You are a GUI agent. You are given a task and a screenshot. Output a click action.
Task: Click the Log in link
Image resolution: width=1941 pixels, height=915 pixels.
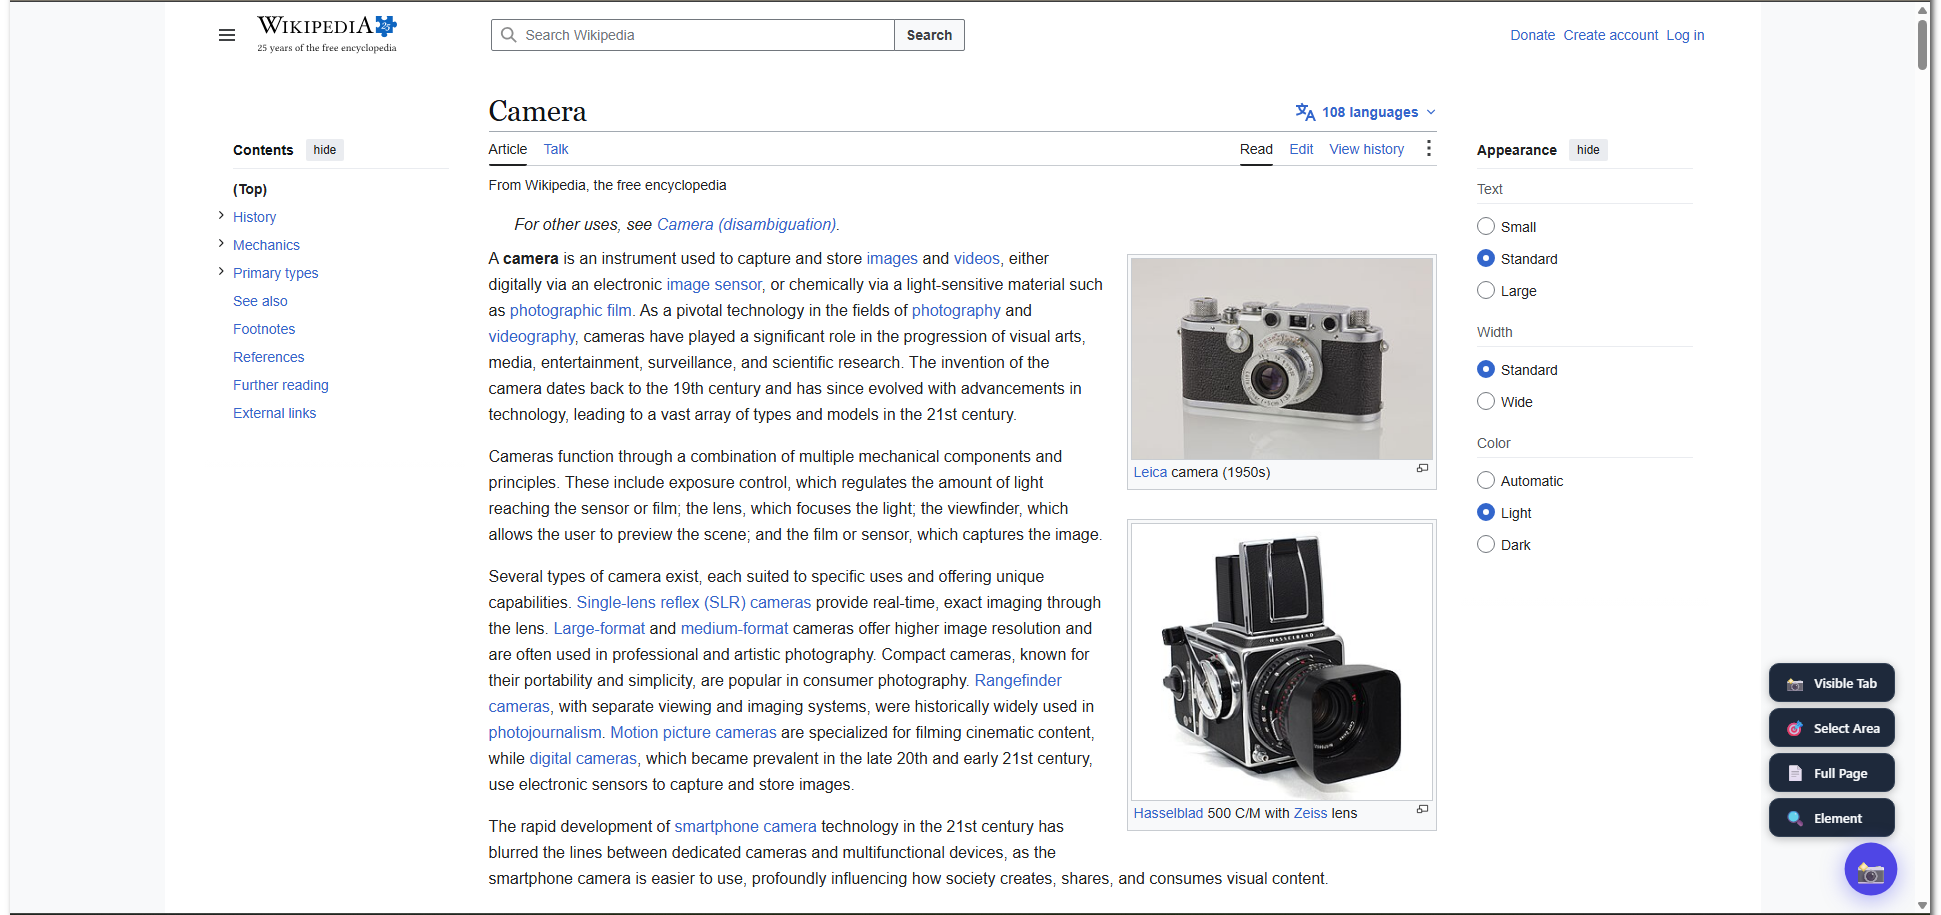(1685, 35)
